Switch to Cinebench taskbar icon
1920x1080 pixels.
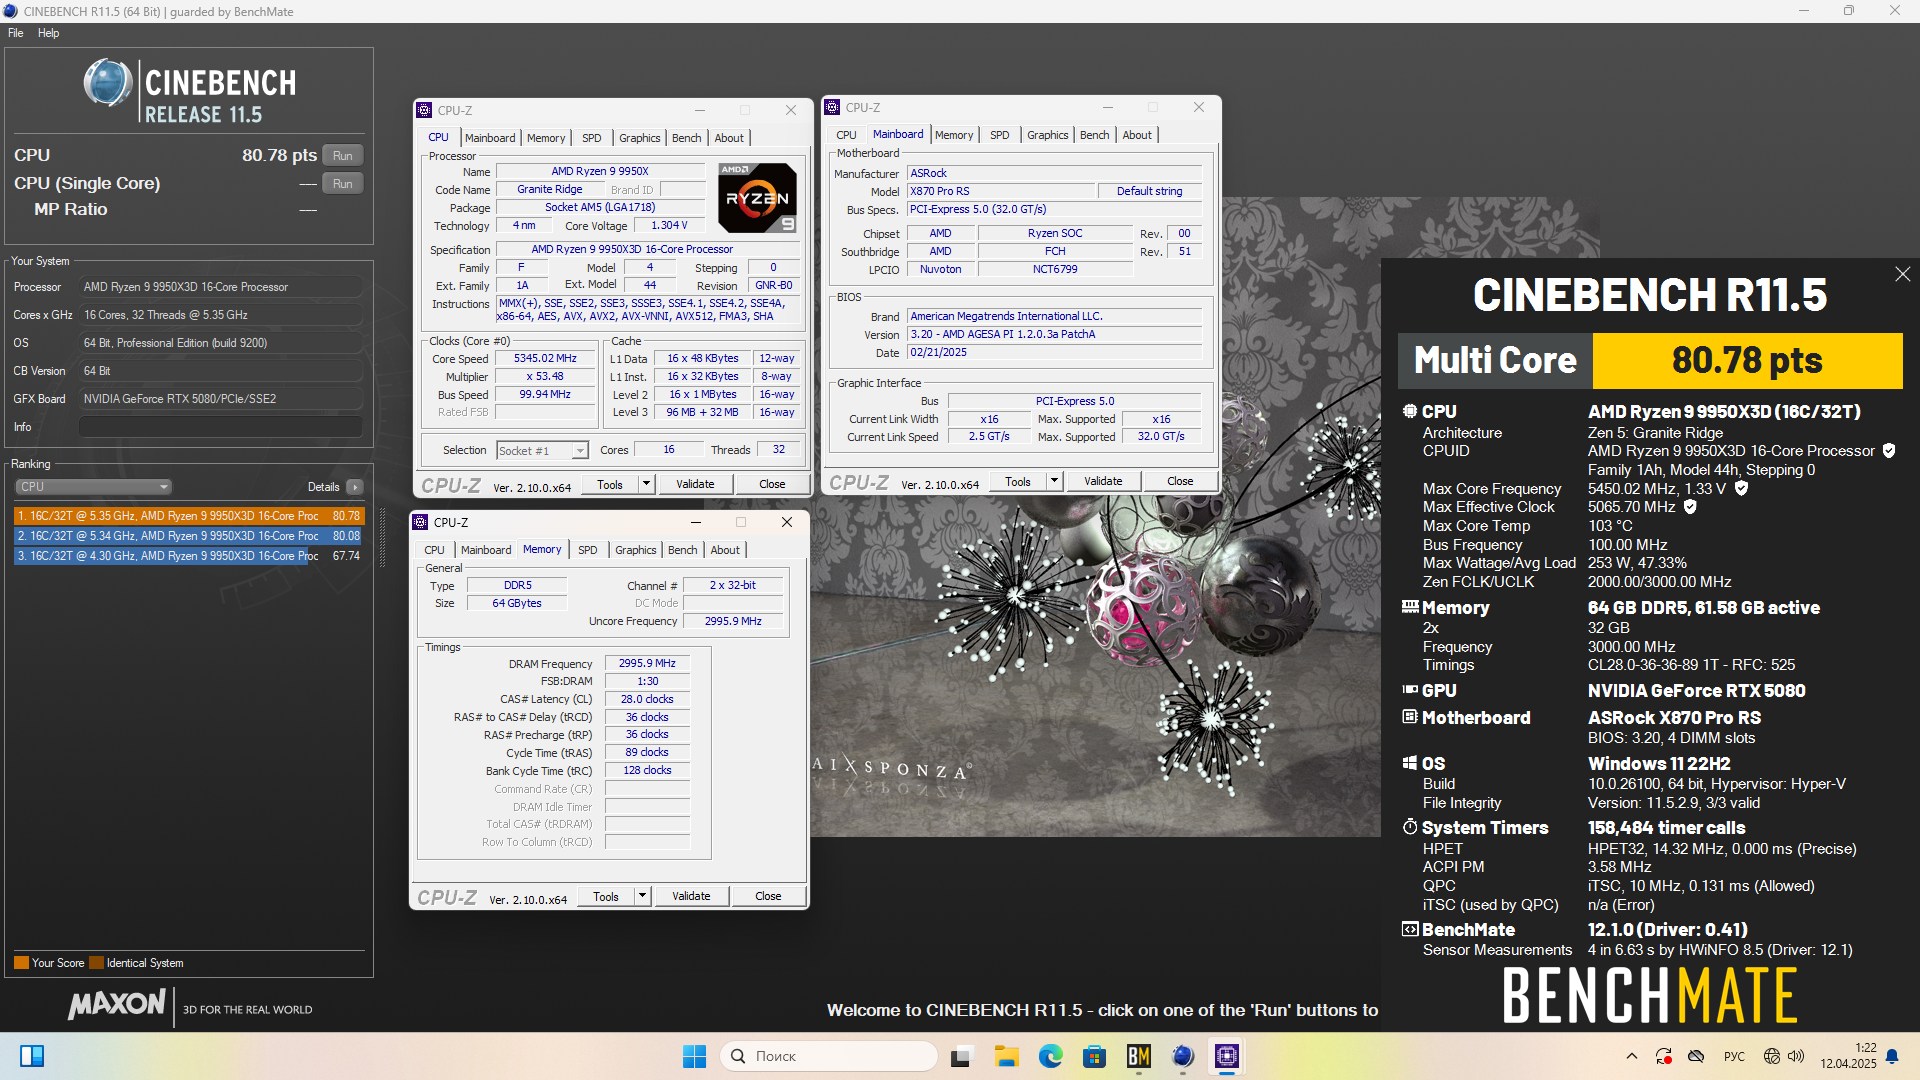pyautogui.click(x=1183, y=1056)
